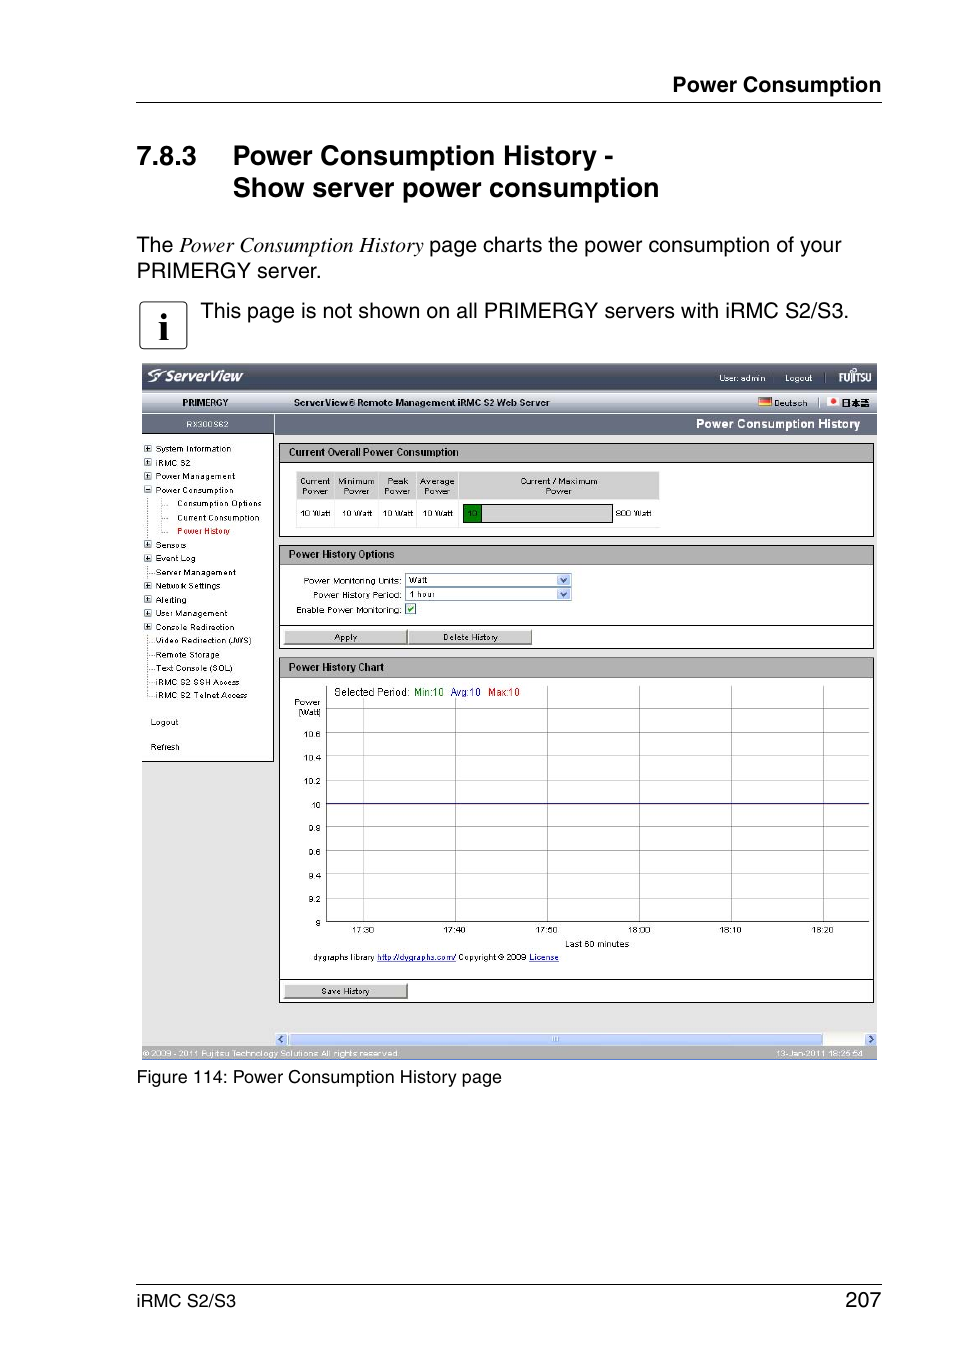Click the RX300S62 server label
Screen dimensions: 954x1349
(207, 424)
